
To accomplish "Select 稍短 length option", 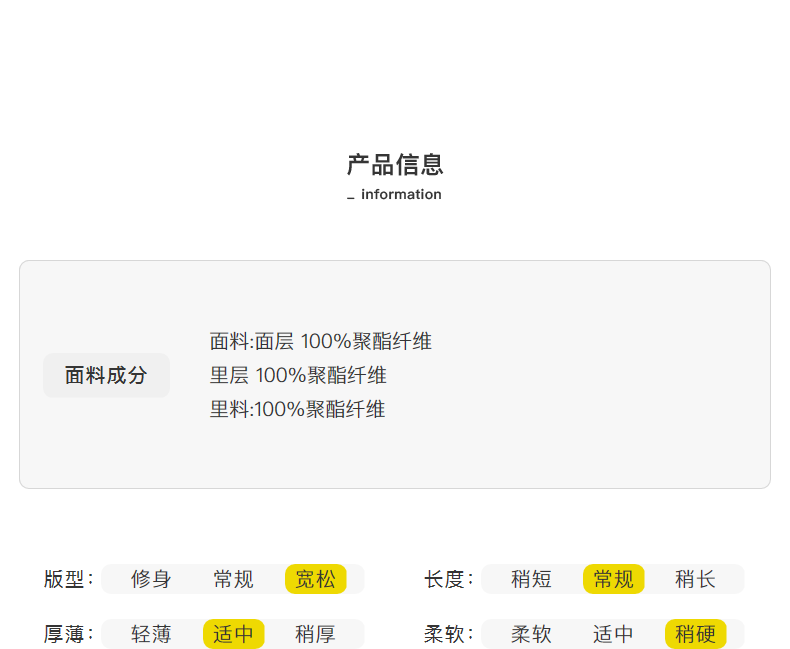I will 531,579.
